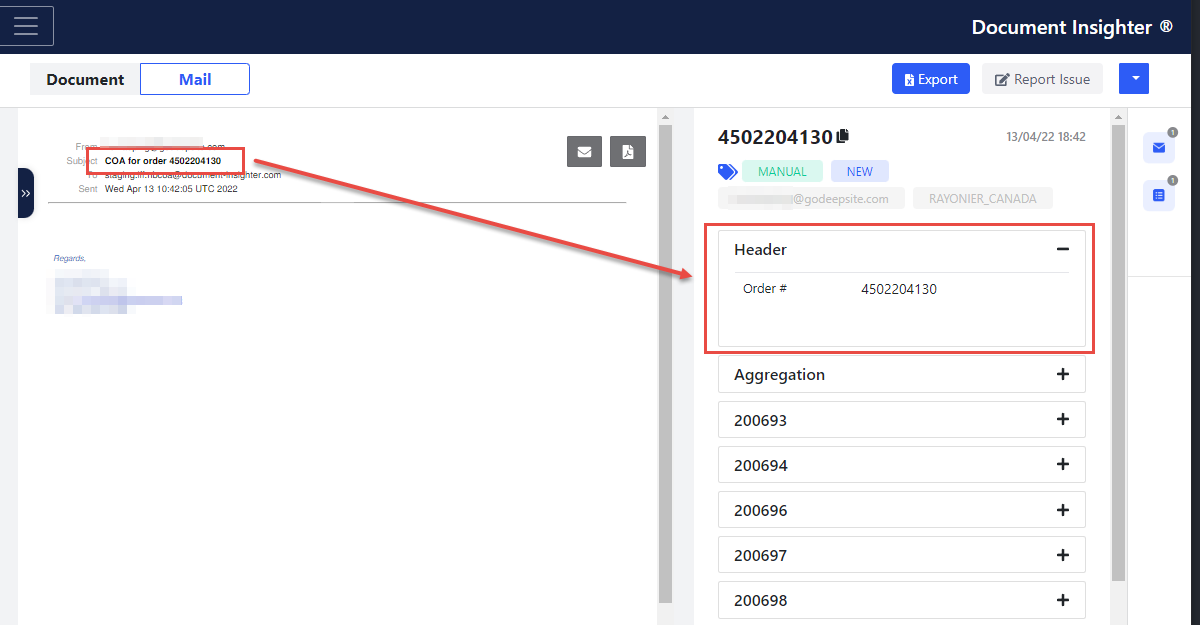Image resolution: width=1200 pixels, height=625 pixels.
Task: Expand the Aggregation section
Action: pyautogui.click(x=1062, y=374)
